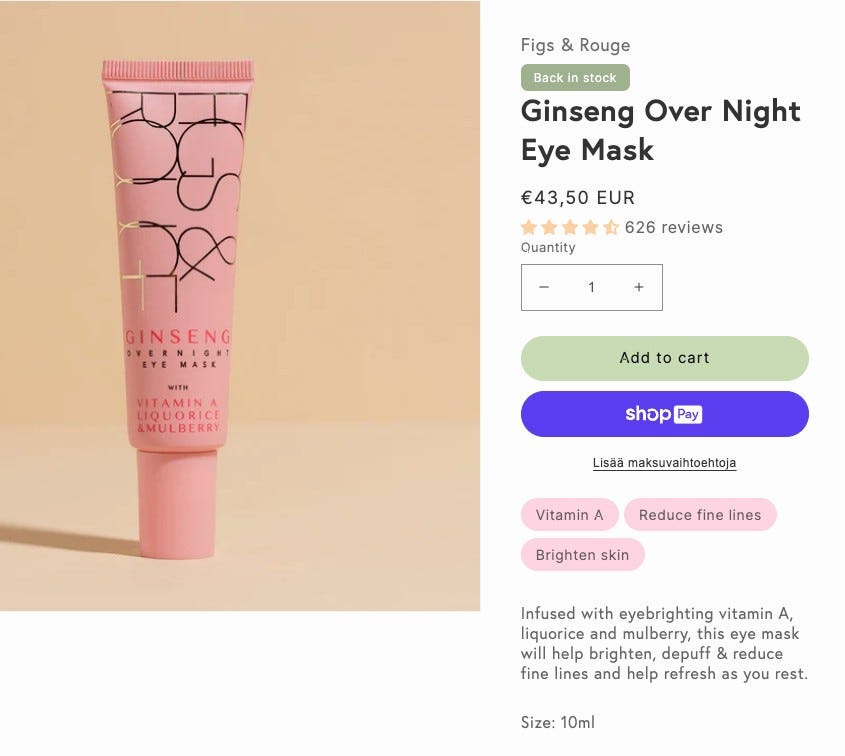
Task: Click the half-filled fifth rating star
Action: 610,227
